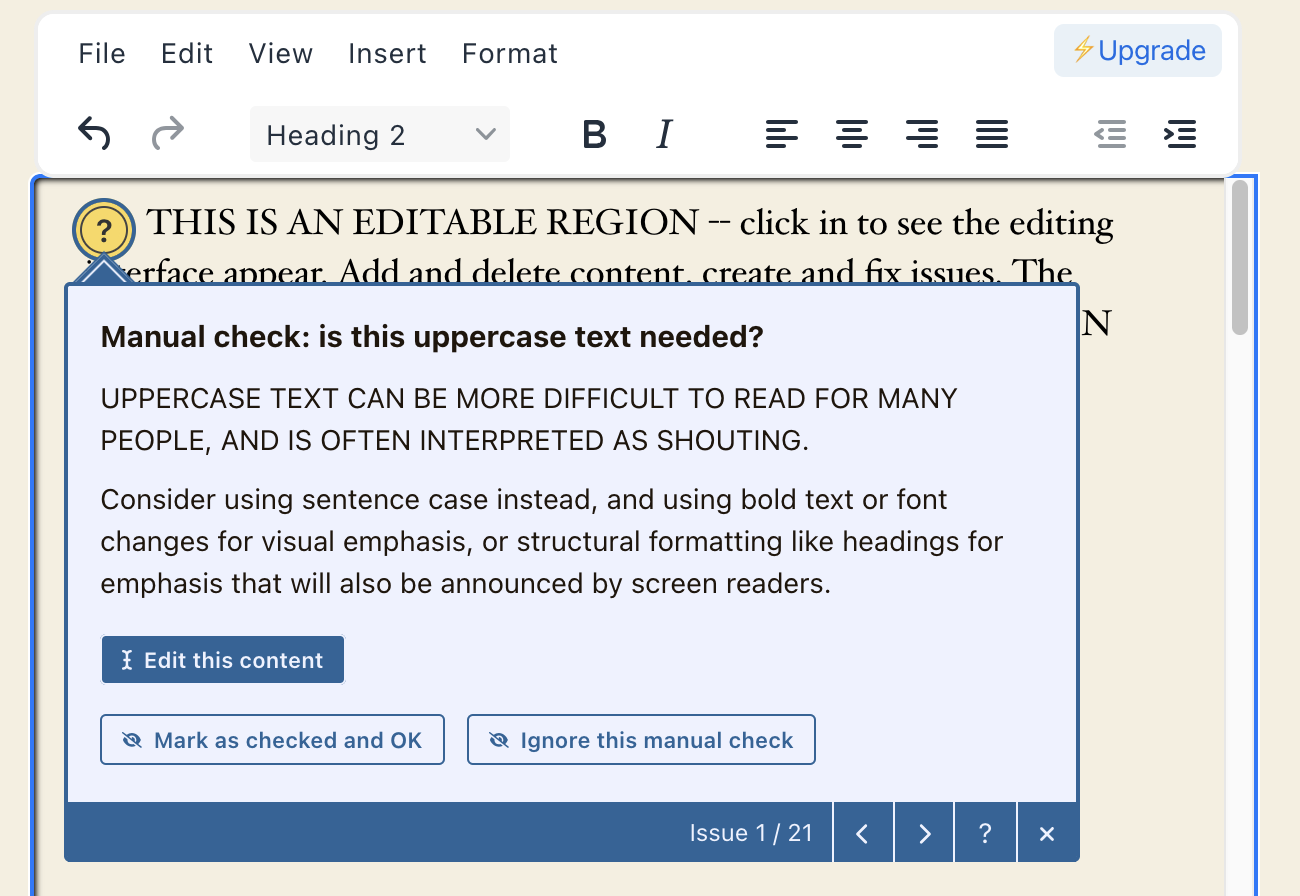Open the File menu

coord(102,53)
